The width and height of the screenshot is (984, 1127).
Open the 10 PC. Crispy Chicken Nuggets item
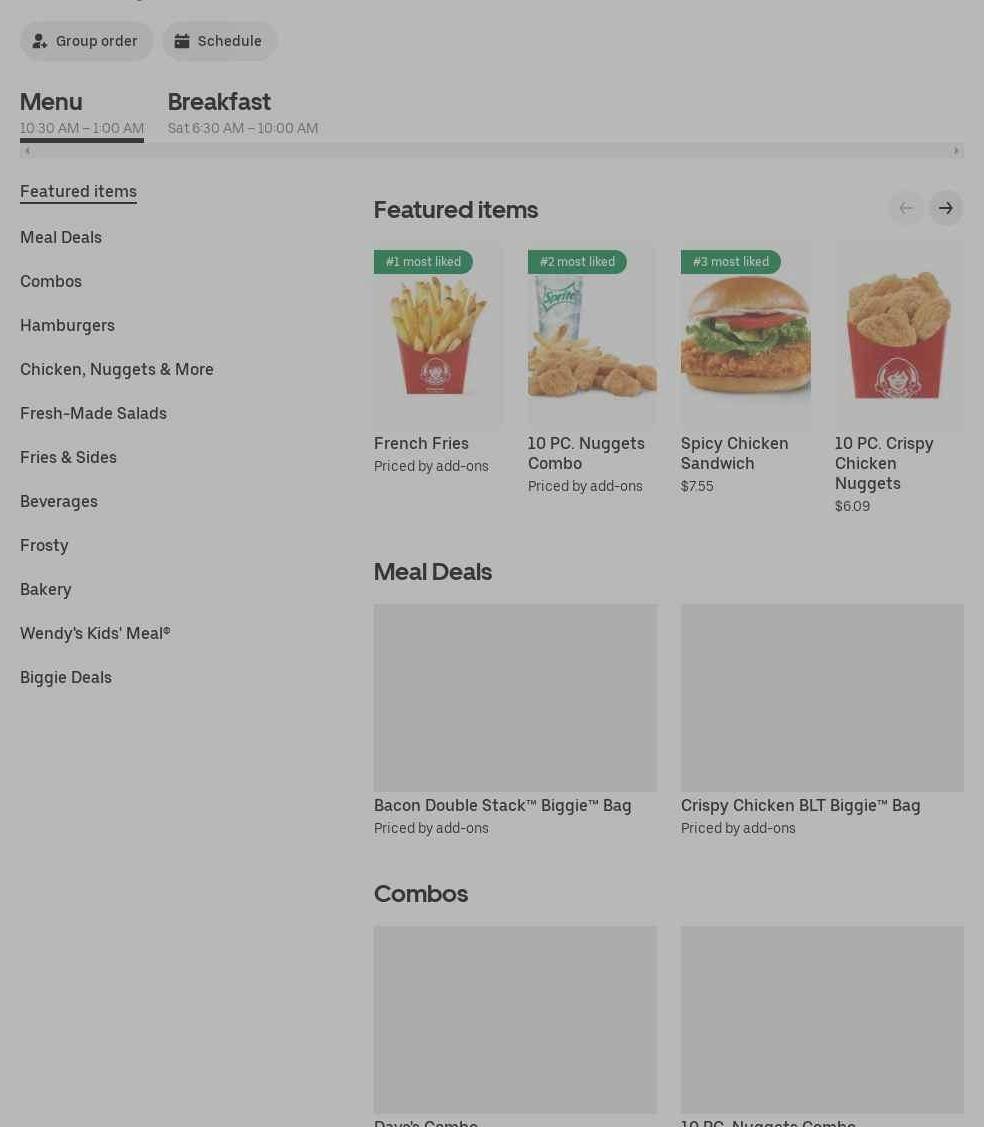(x=899, y=378)
